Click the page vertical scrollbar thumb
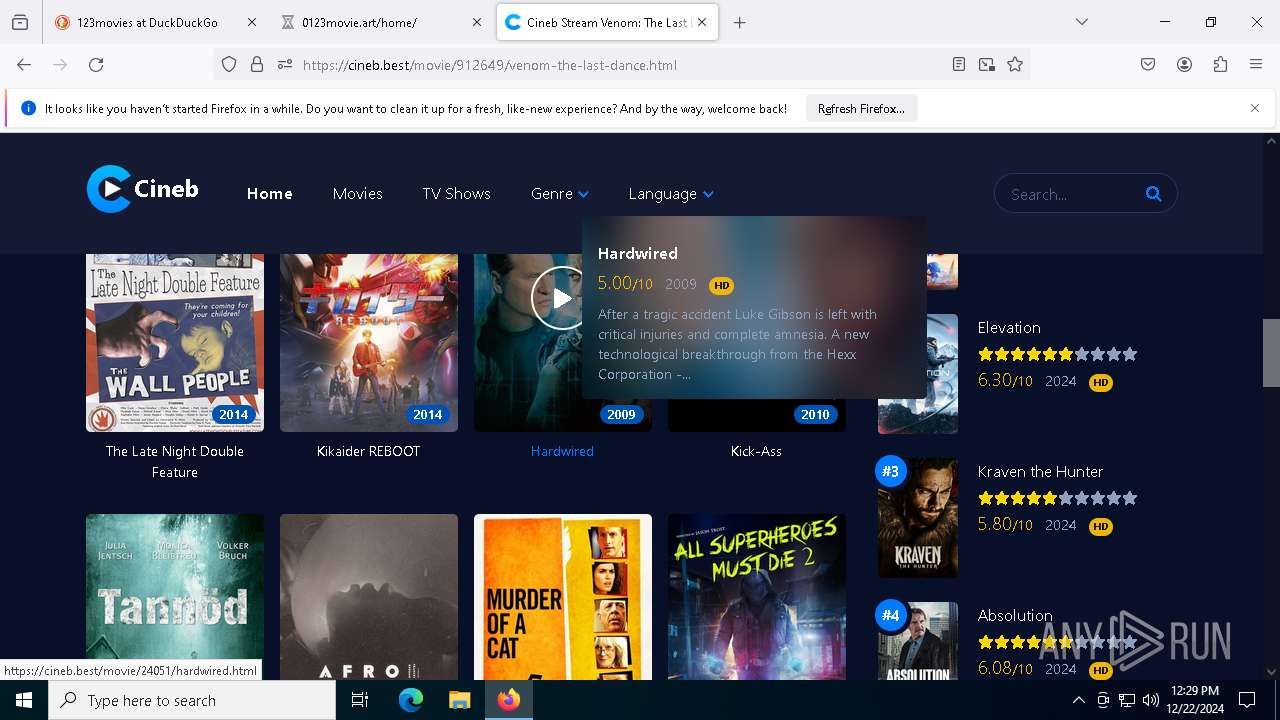The width and height of the screenshot is (1280, 720). [x=1271, y=352]
